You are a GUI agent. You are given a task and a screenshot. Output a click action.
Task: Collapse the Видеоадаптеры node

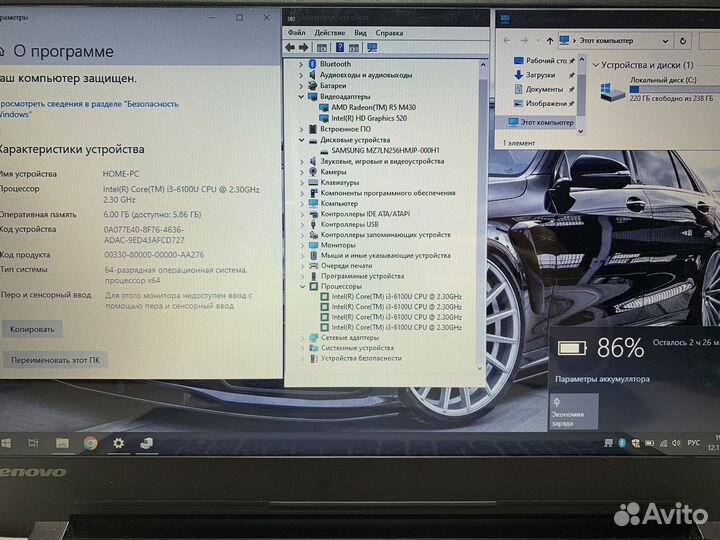pyautogui.click(x=301, y=96)
